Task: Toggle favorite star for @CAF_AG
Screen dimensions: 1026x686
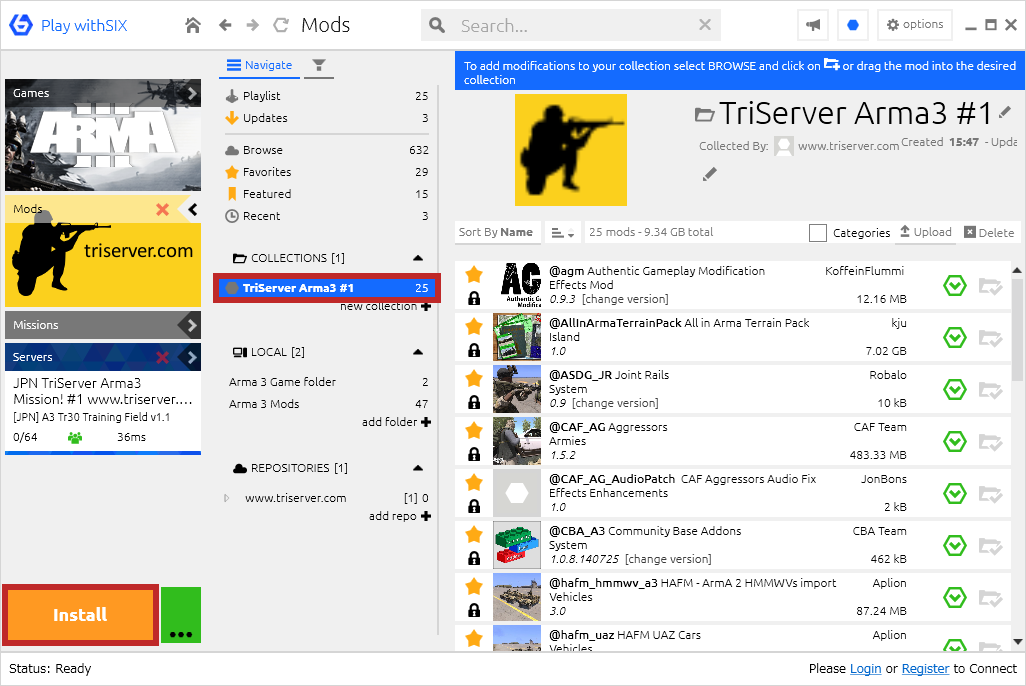Action: click(x=474, y=431)
